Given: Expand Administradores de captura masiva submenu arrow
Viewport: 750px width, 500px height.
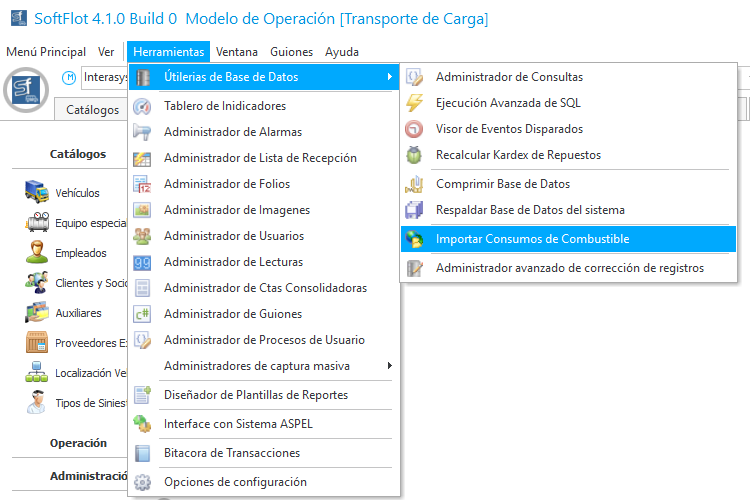Looking at the screenshot, I should pos(389,366).
